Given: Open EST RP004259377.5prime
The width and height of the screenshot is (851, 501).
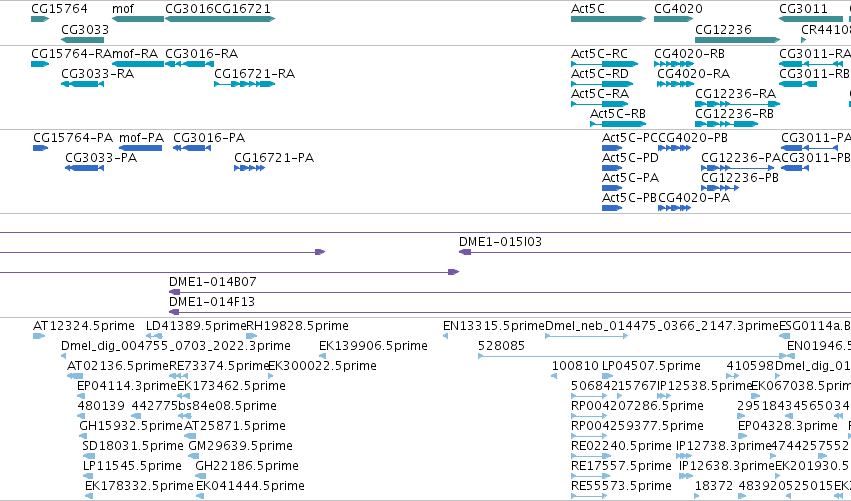Looking at the screenshot, I should tap(637, 427).
